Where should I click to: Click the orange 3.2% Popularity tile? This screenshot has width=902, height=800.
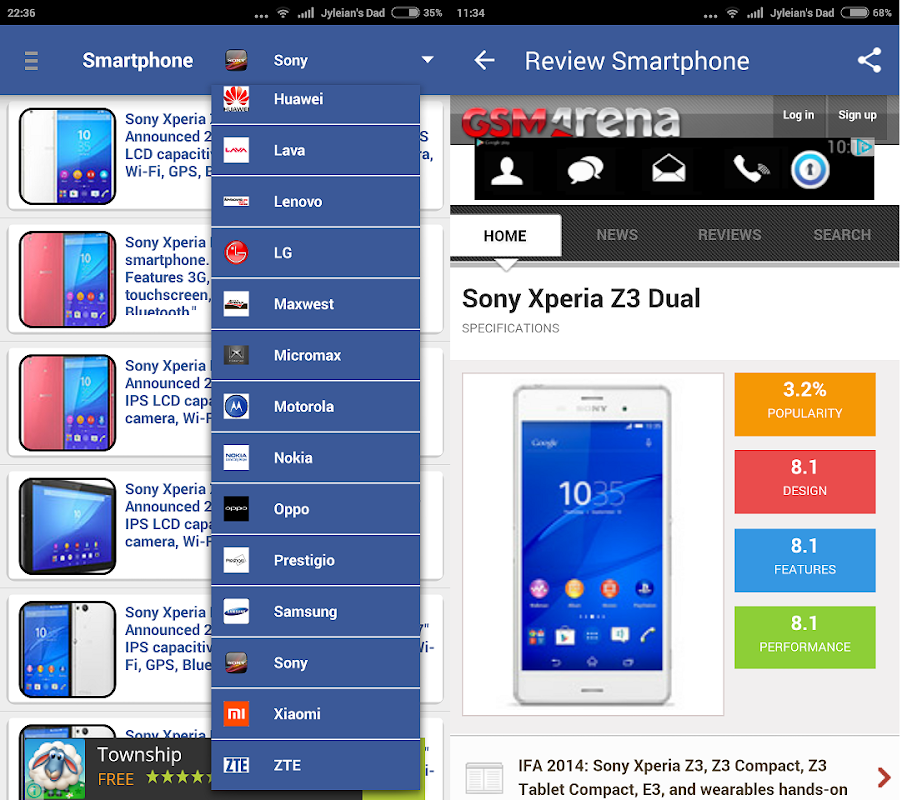804,404
